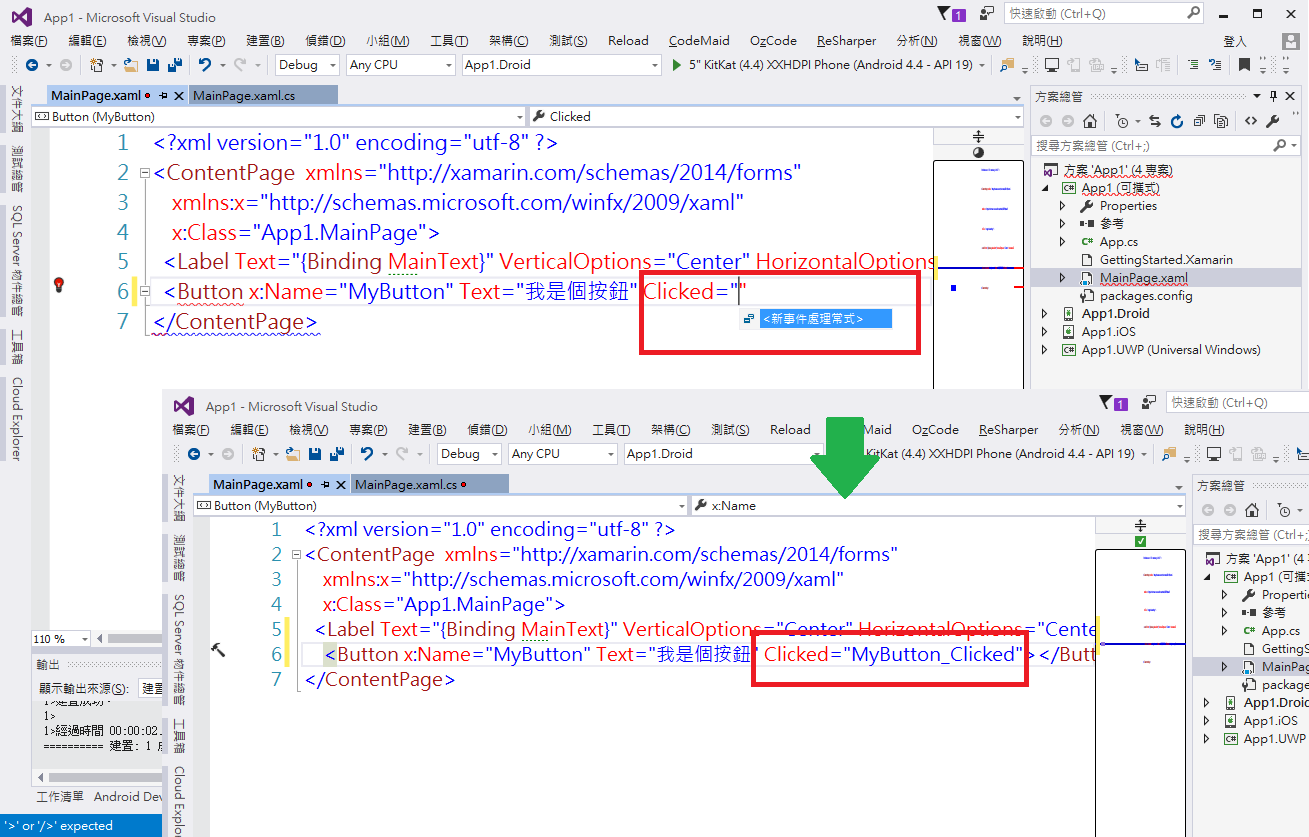Viewport: 1309px width, 837px height.
Task: Select App1.iOS project in lower Solution Explorer
Action: pyautogui.click(x=1271, y=721)
